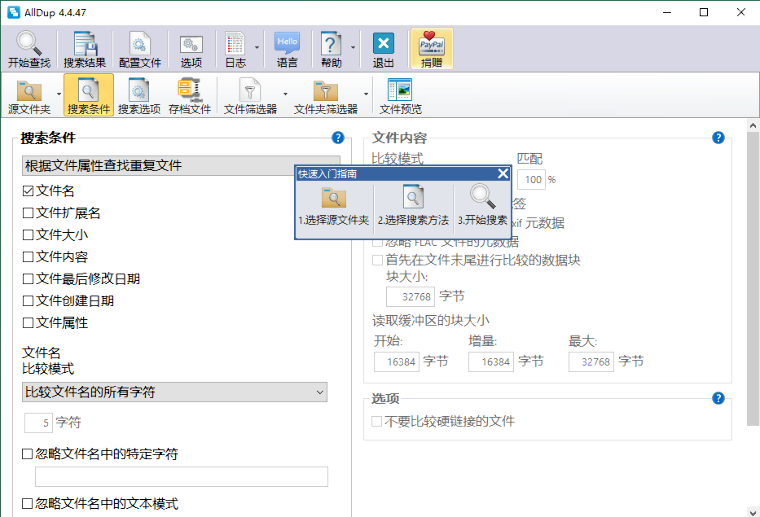Viewport: 760px width, 517px height.
Task: Click the vertical scrollbar up arrow
Action: (x=753, y=126)
